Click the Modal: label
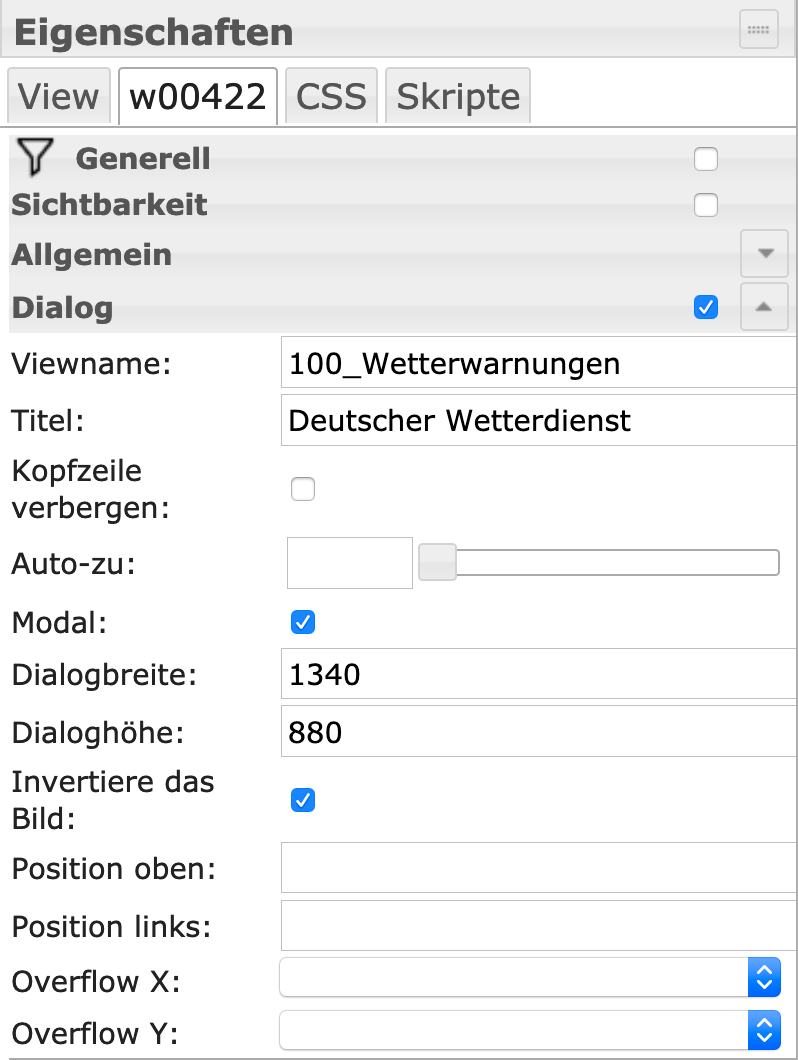Viewport: 798px width, 1060px height. [x=60, y=622]
